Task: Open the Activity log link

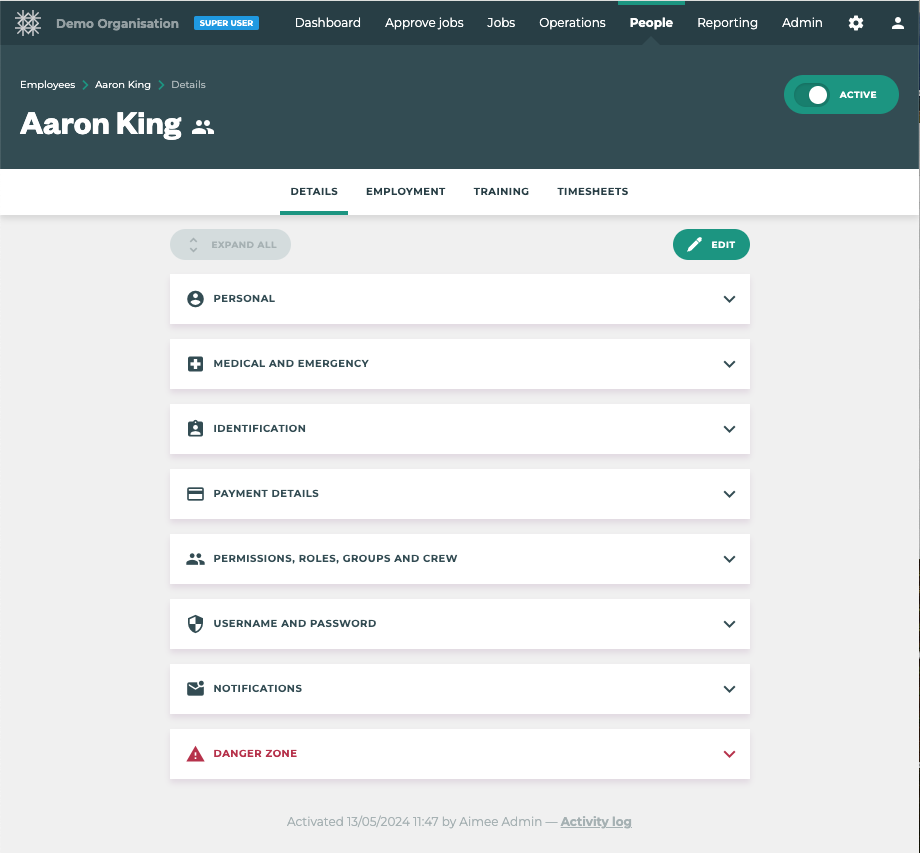Action: point(596,822)
